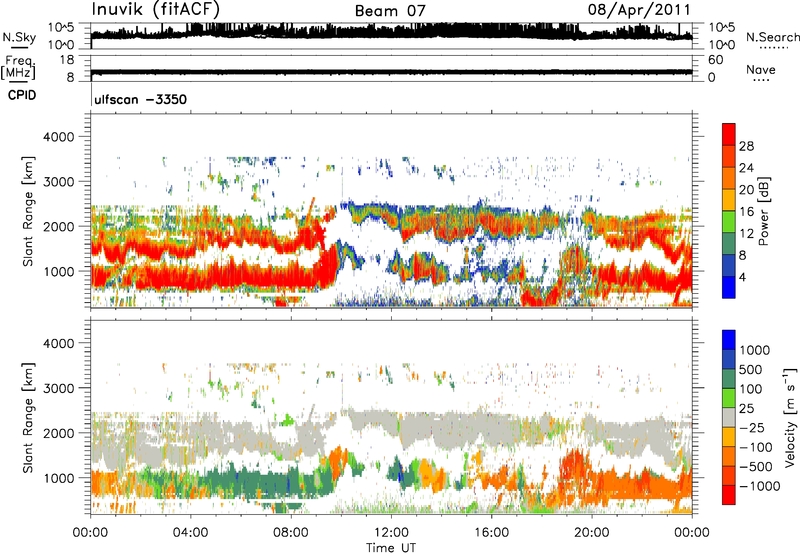Click the date '08/Apr/2011'
Screen dimensions: 800x554
click(639, 10)
